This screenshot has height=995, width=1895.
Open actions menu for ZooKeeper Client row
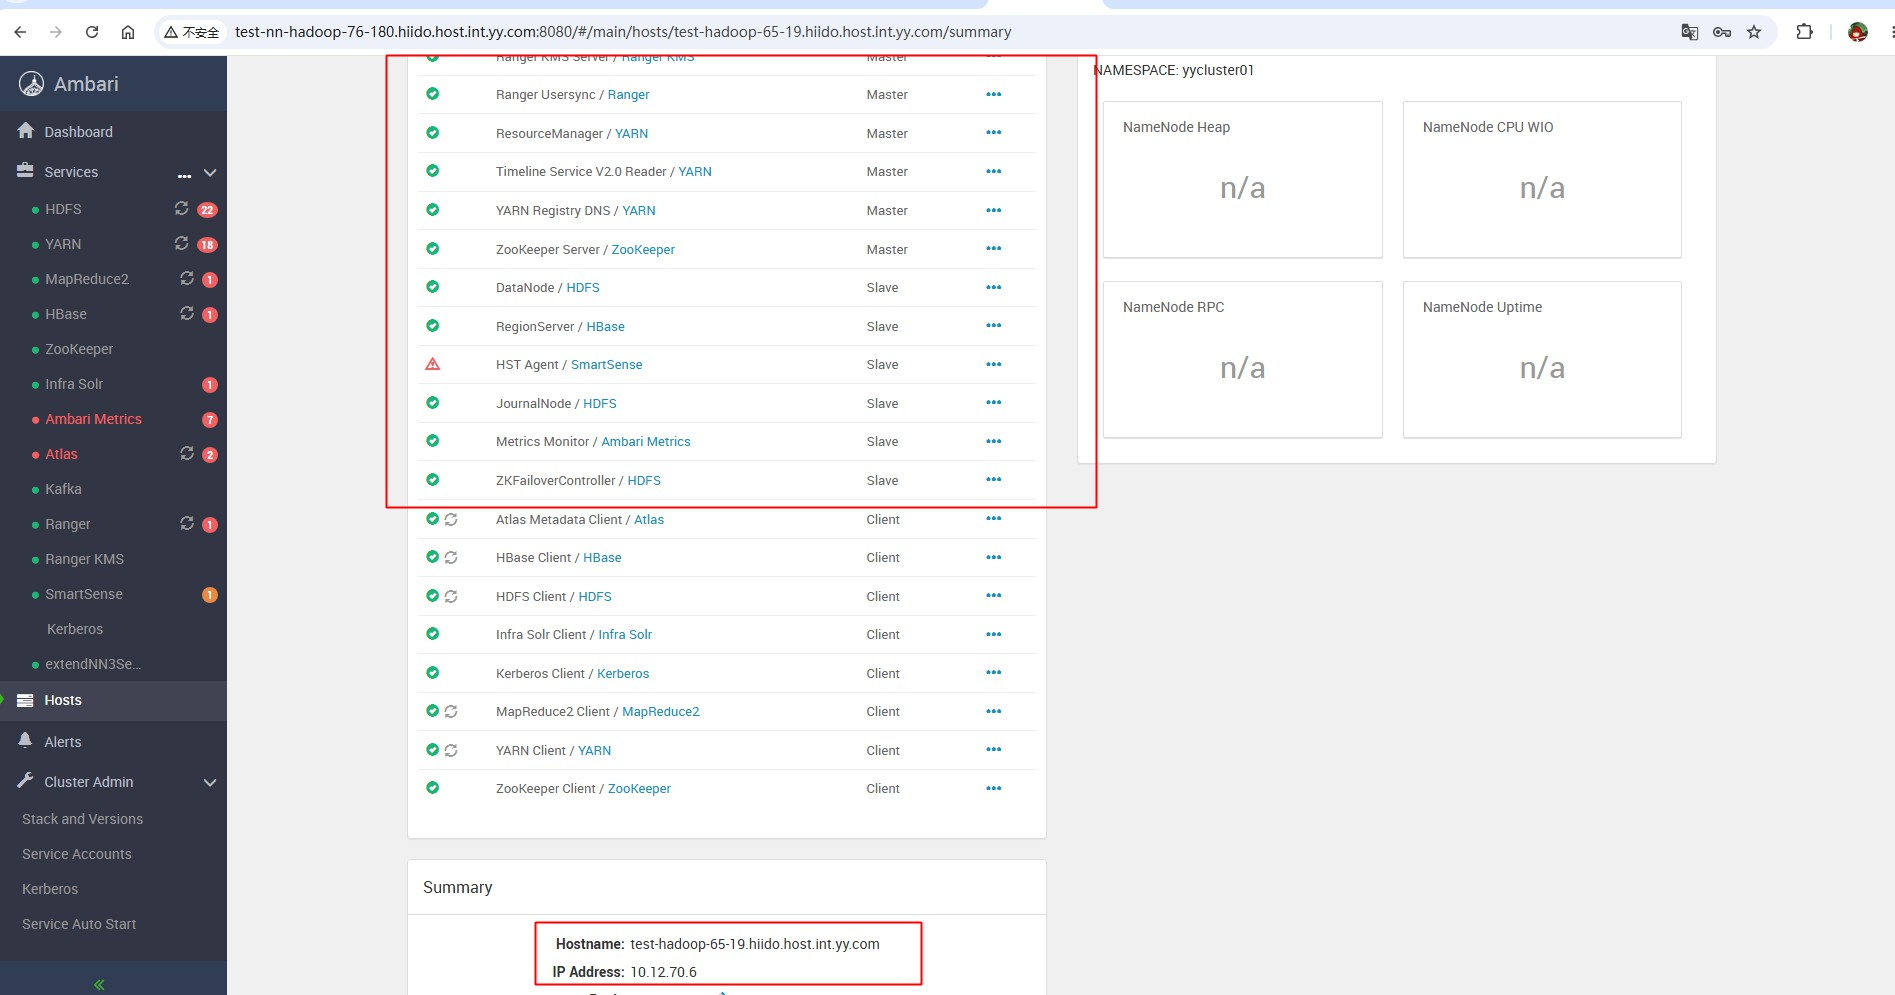[993, 788]
